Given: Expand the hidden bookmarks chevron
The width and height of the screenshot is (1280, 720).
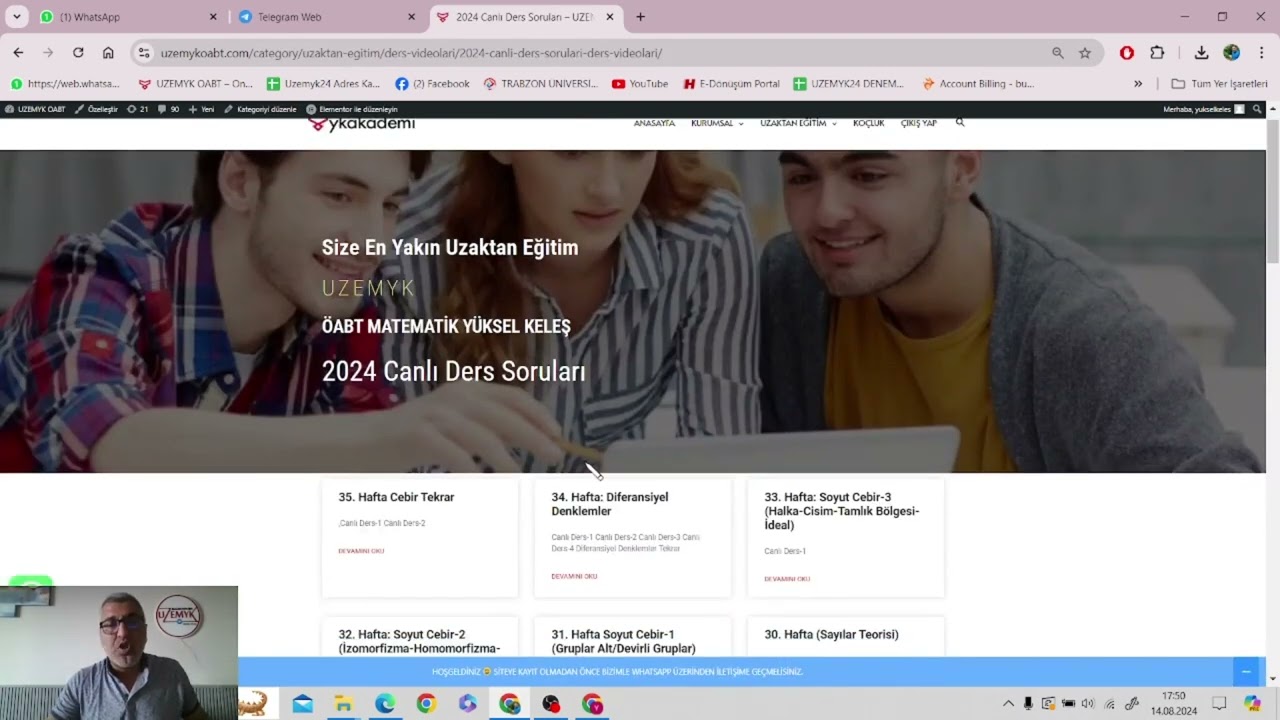Looking at the screenshot, I should [1138, 84].
